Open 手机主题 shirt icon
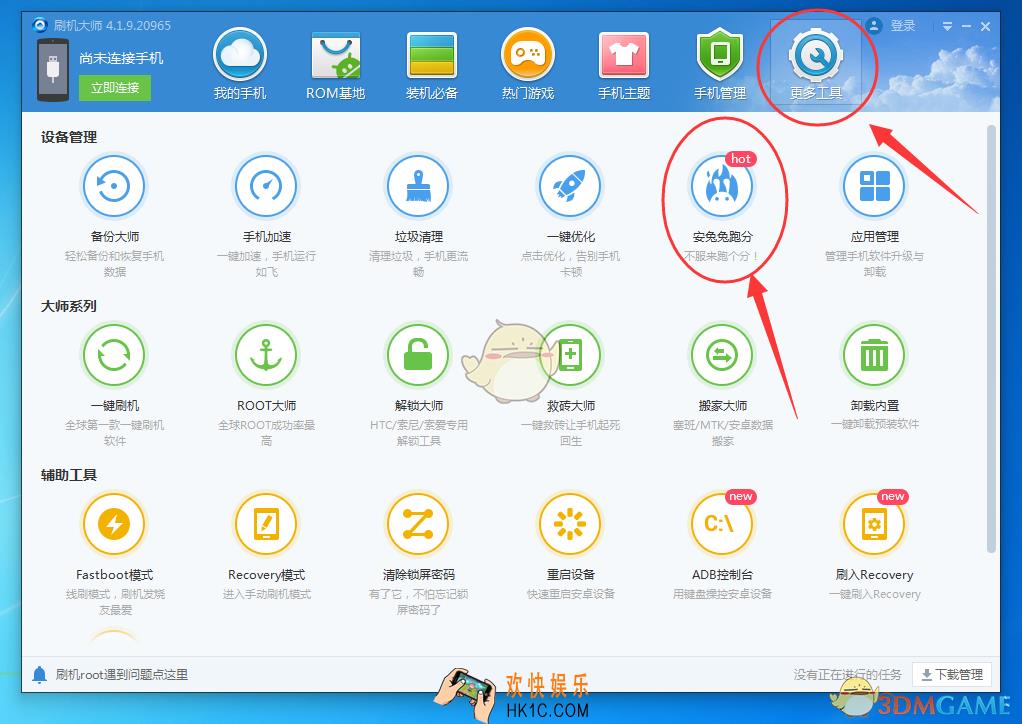This screenshot has height=724, width=1022. tap(624, 55)
